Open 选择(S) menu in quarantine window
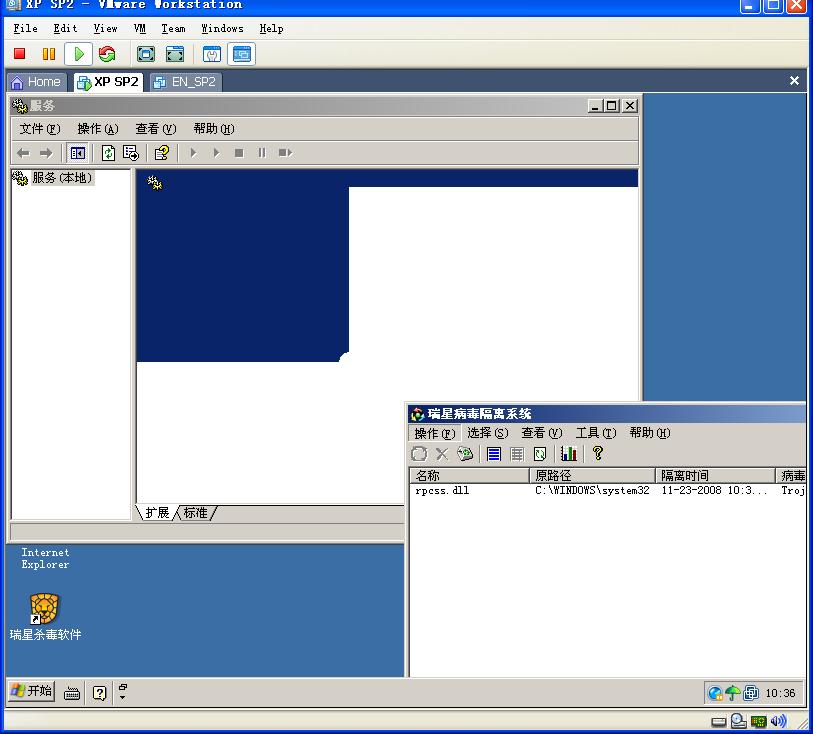Viewport: 813px width, 734px height. coord(487,433)
